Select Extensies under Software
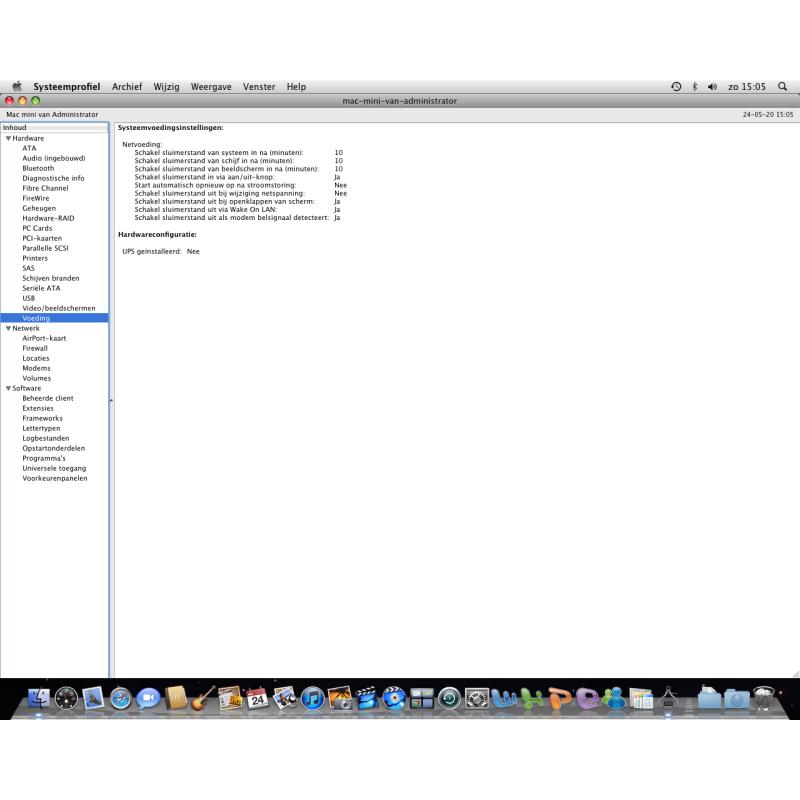The image size is (800, 800). (38, 408)
